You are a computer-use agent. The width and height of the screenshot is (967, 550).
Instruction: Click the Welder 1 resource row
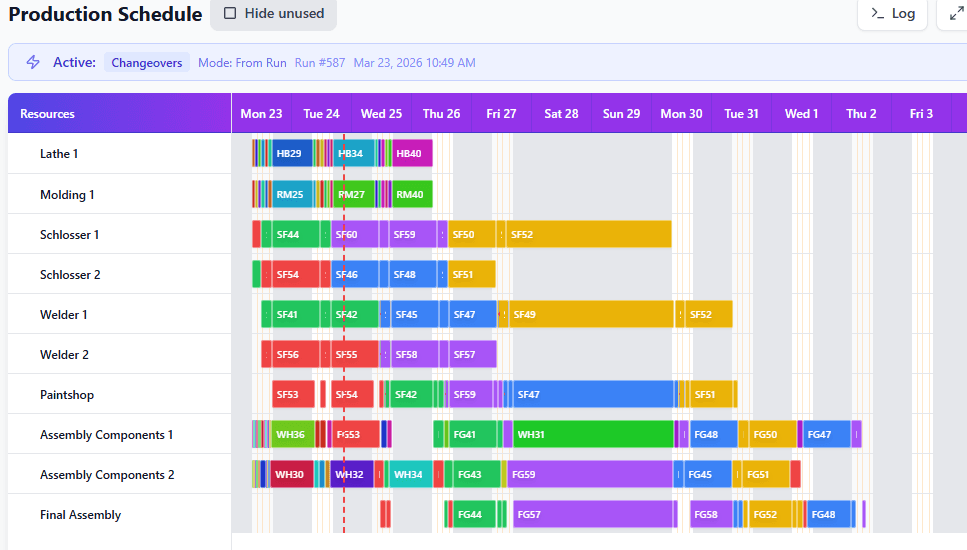pyautogui.click(x=120, y=314)
